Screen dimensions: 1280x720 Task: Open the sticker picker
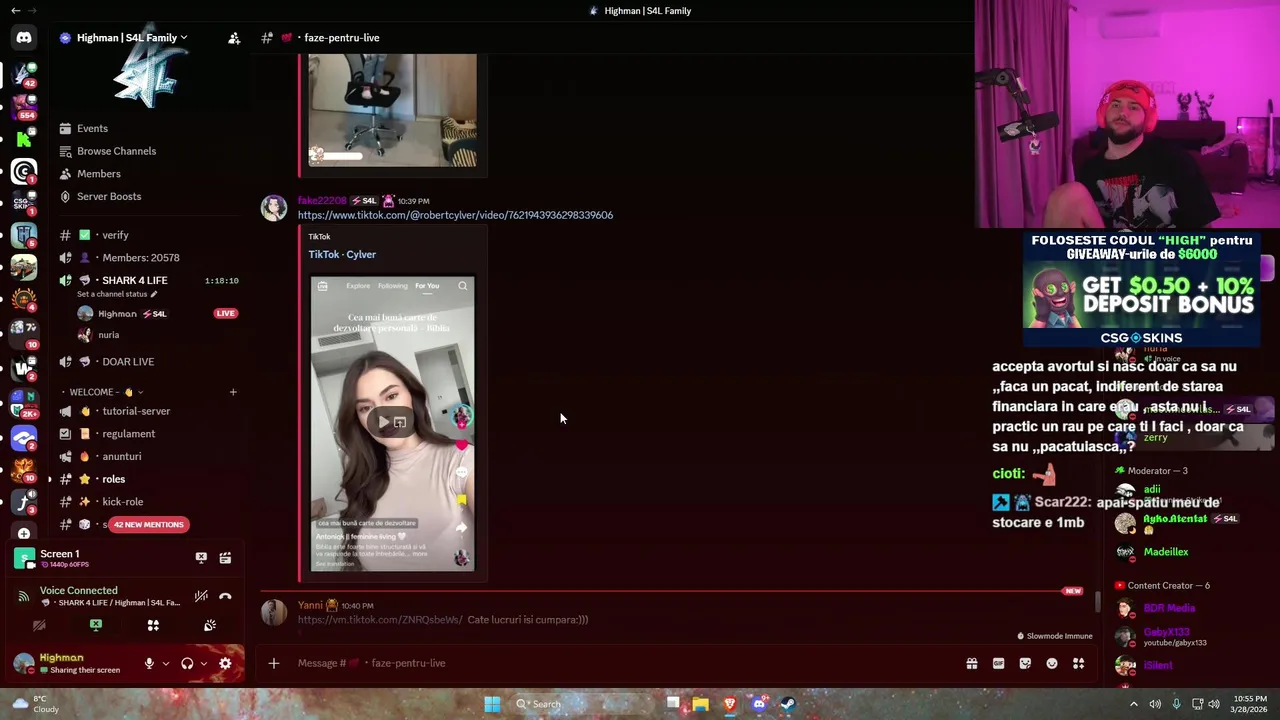click(1025, 663)
